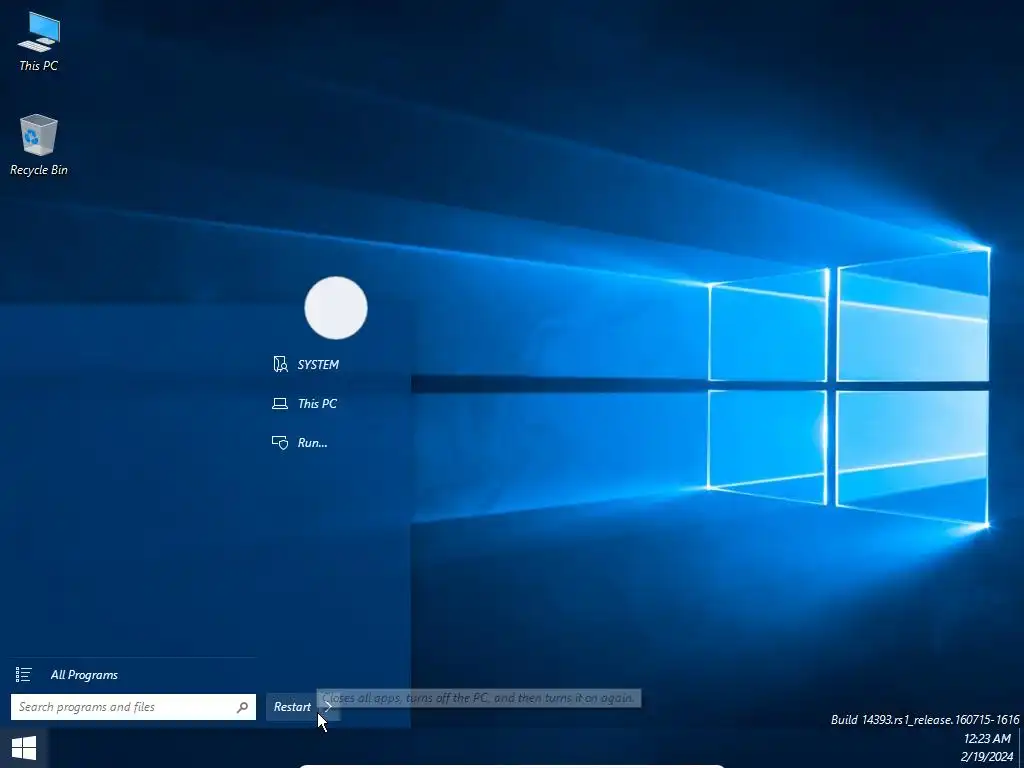Screen dimensions: 1024x768
Task: Click the Windows Start button
Action: pyautogui.click(x=24, y=748)
